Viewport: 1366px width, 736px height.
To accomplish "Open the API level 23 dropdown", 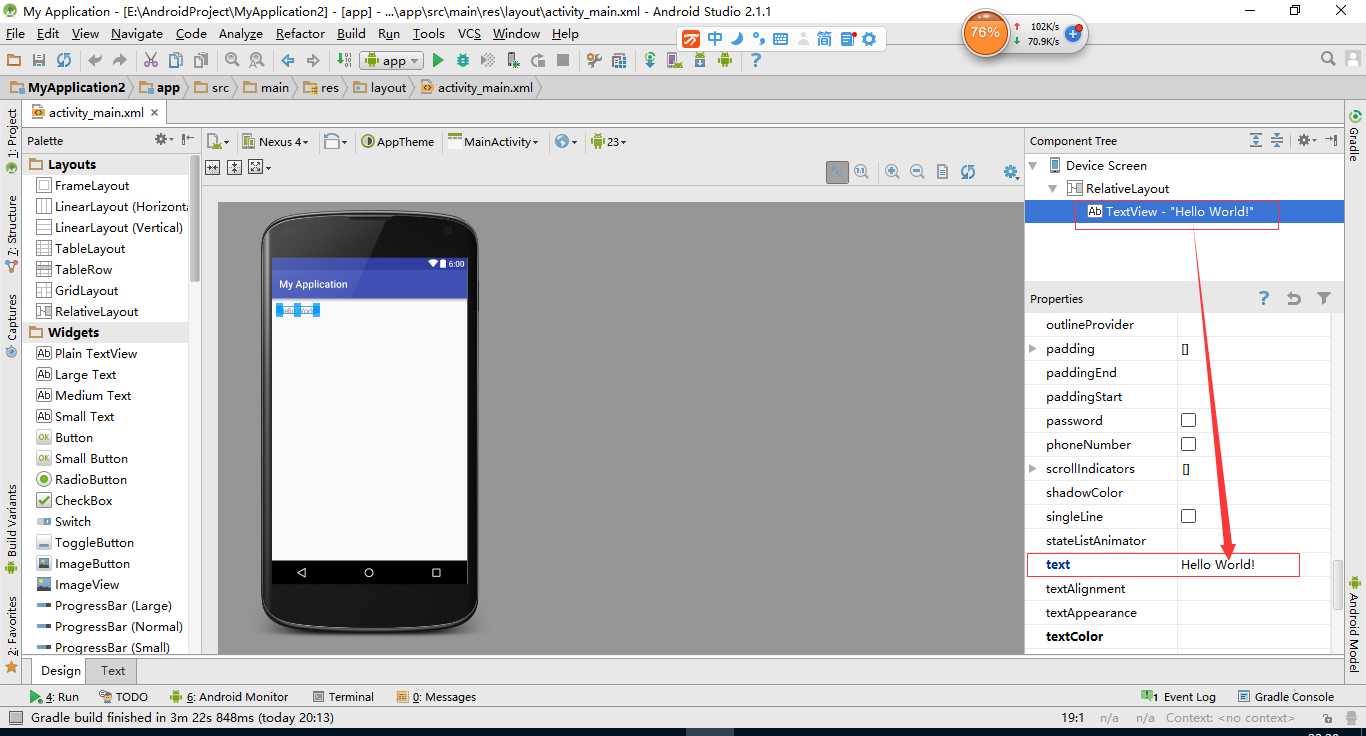I will 609,141.
